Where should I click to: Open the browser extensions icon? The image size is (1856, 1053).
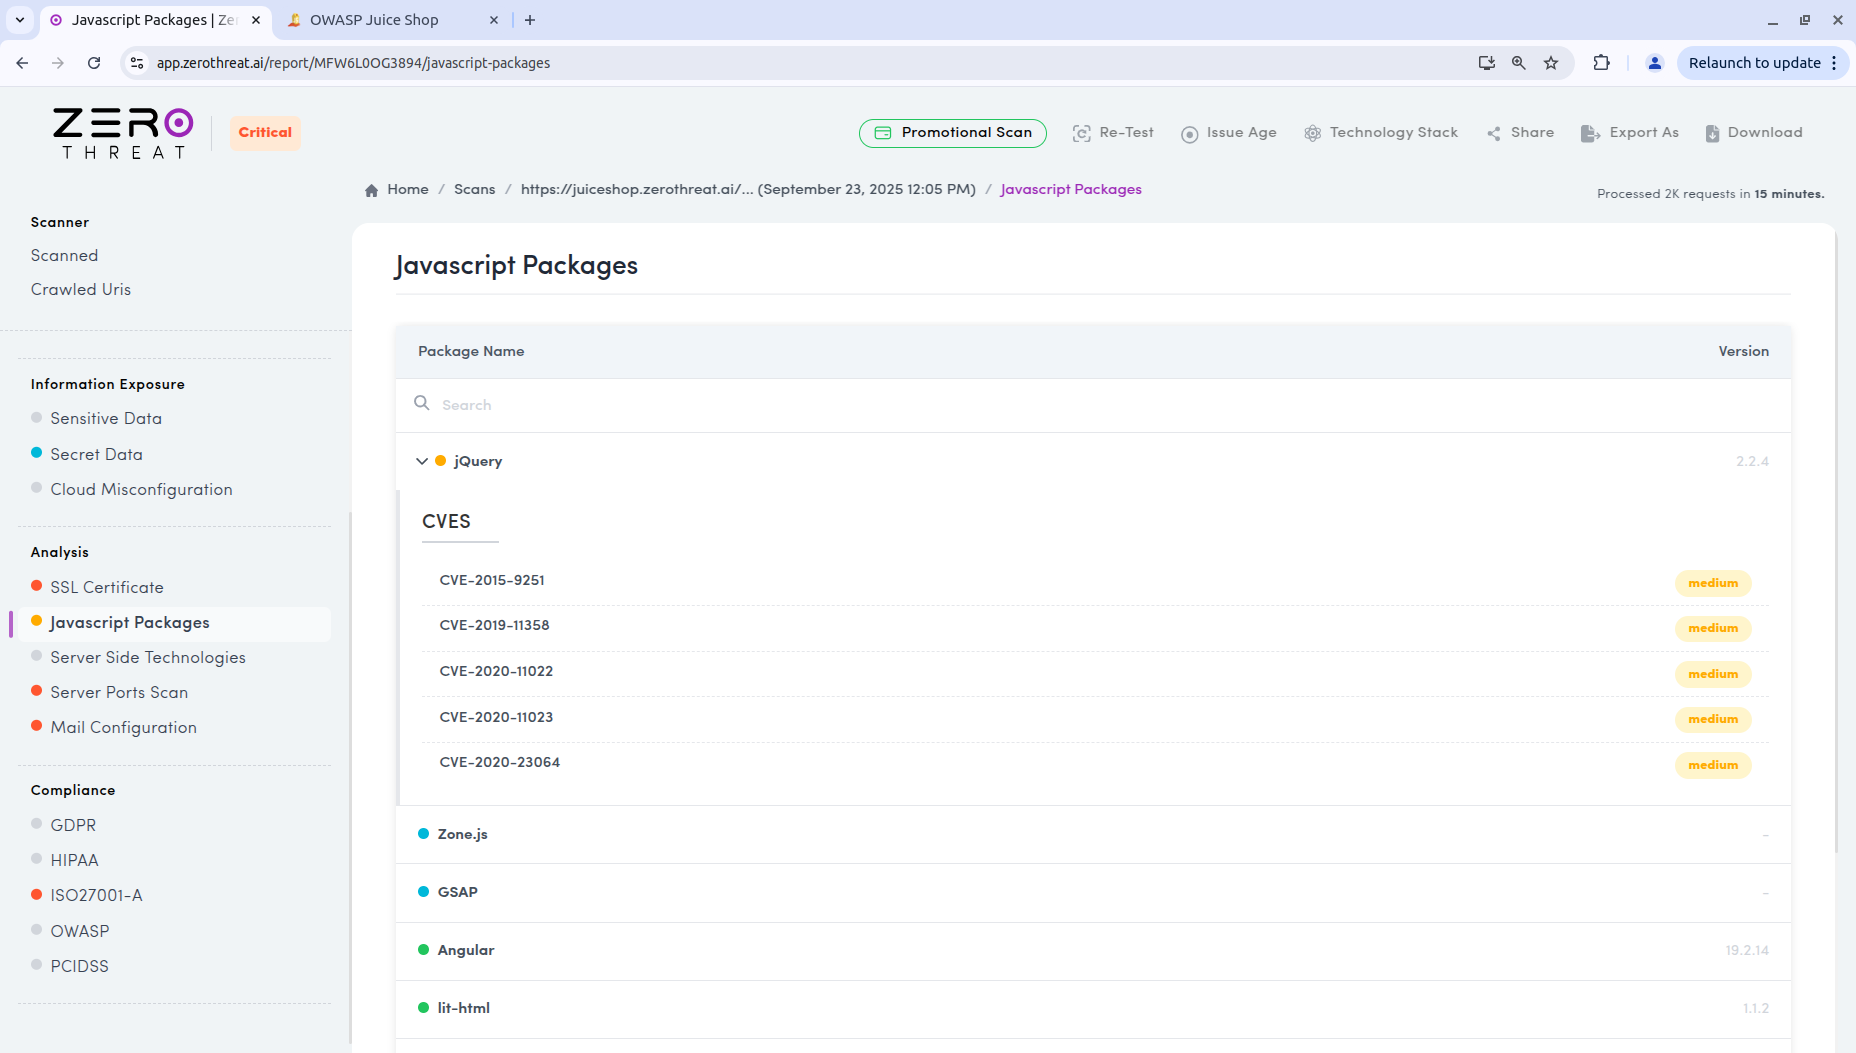click(1601, 63)
